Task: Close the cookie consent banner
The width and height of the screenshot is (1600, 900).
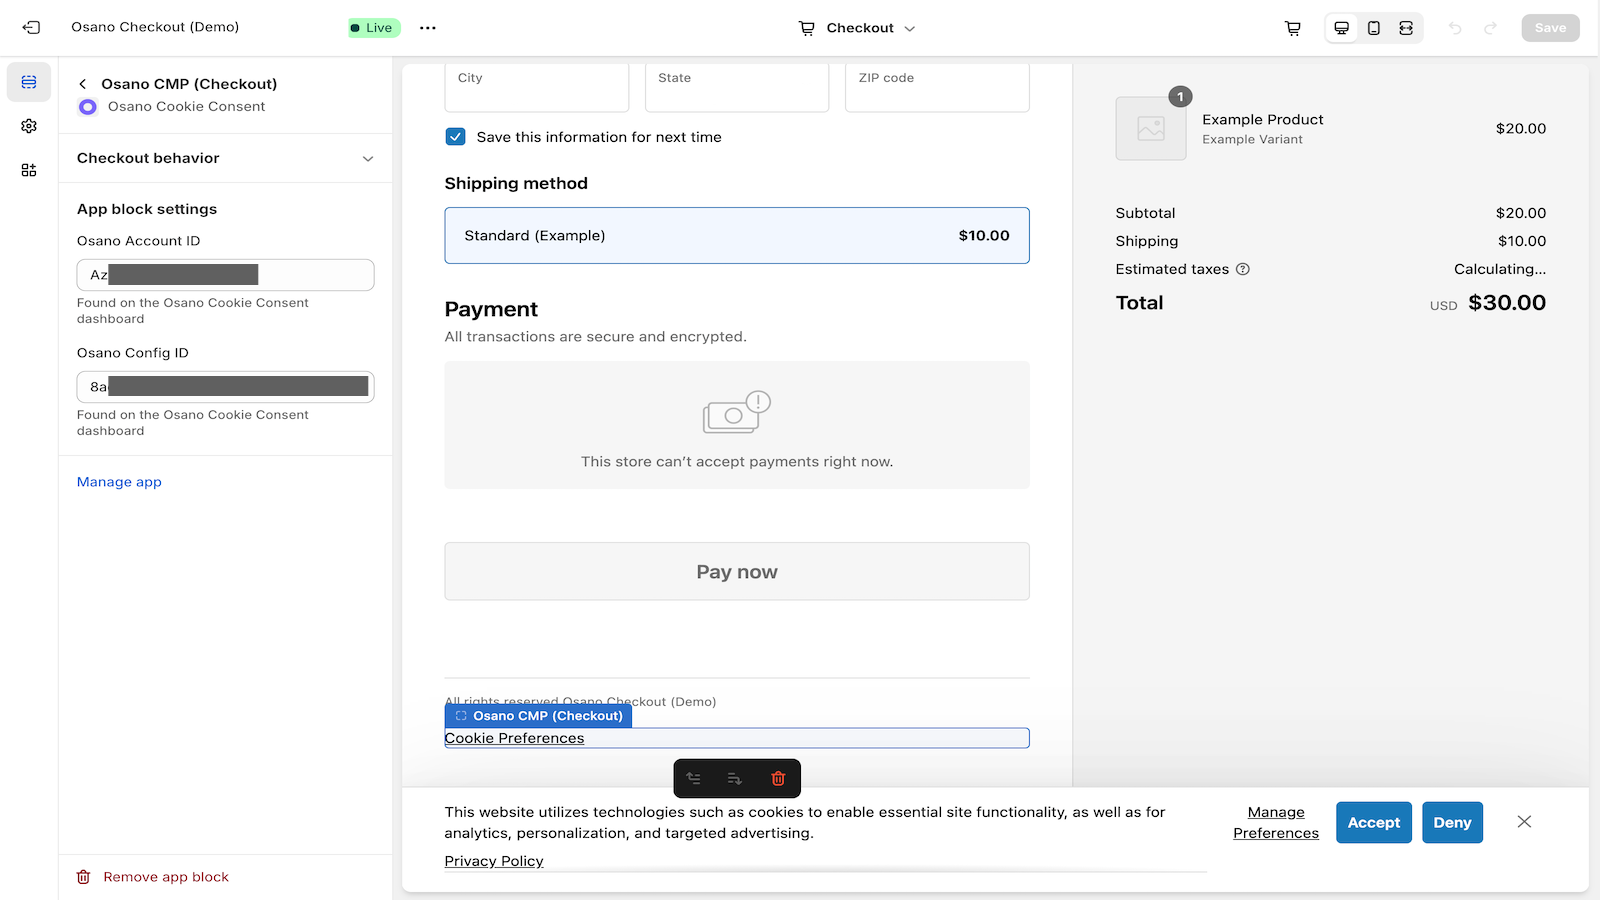Action: 1524,822
